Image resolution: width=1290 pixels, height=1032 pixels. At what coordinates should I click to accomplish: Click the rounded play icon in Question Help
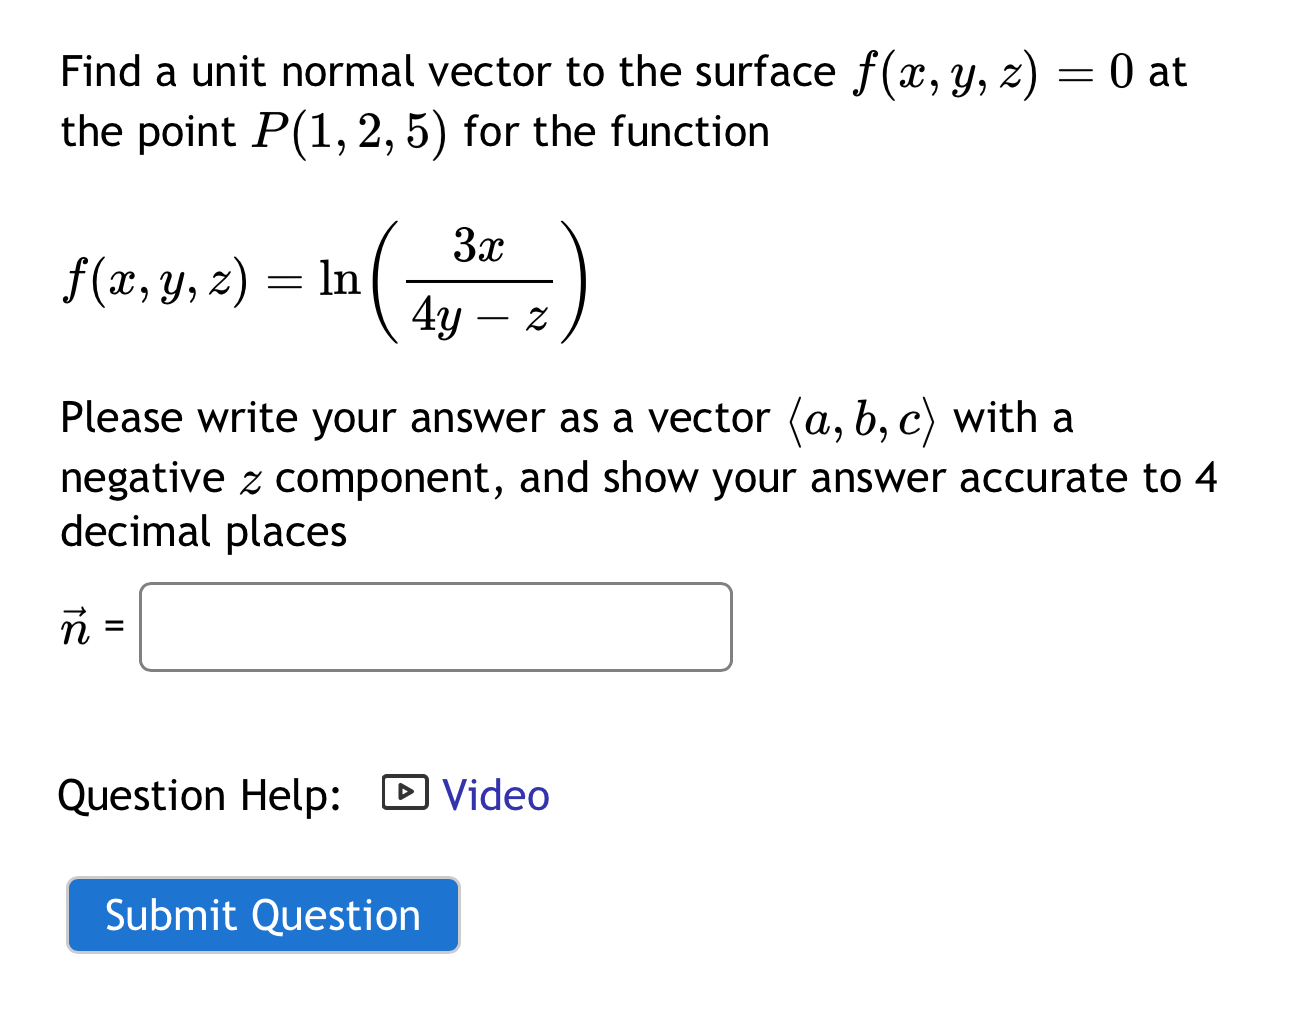[404, 793]
